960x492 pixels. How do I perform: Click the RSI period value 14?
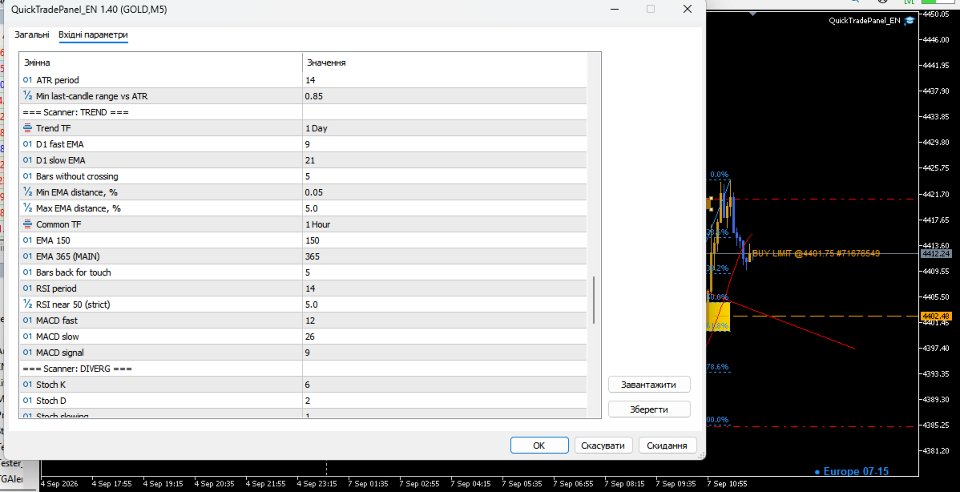click(444, 288)
